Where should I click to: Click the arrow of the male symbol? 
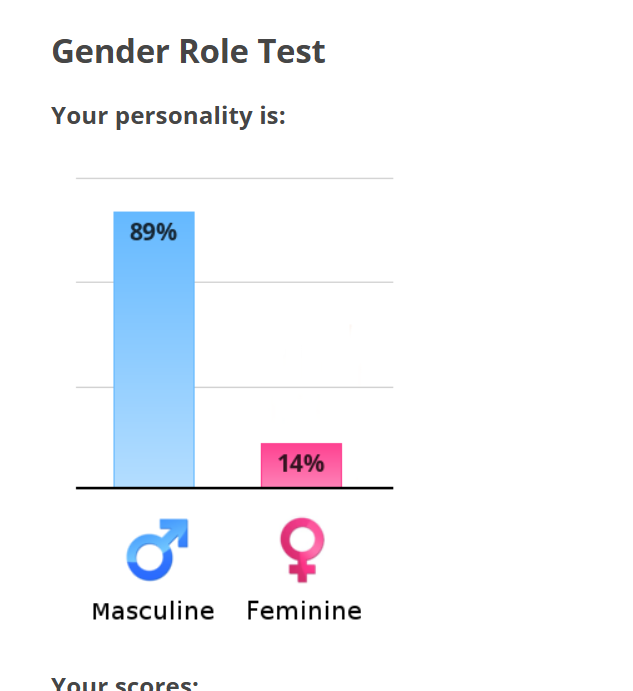(x=175, y=532)
